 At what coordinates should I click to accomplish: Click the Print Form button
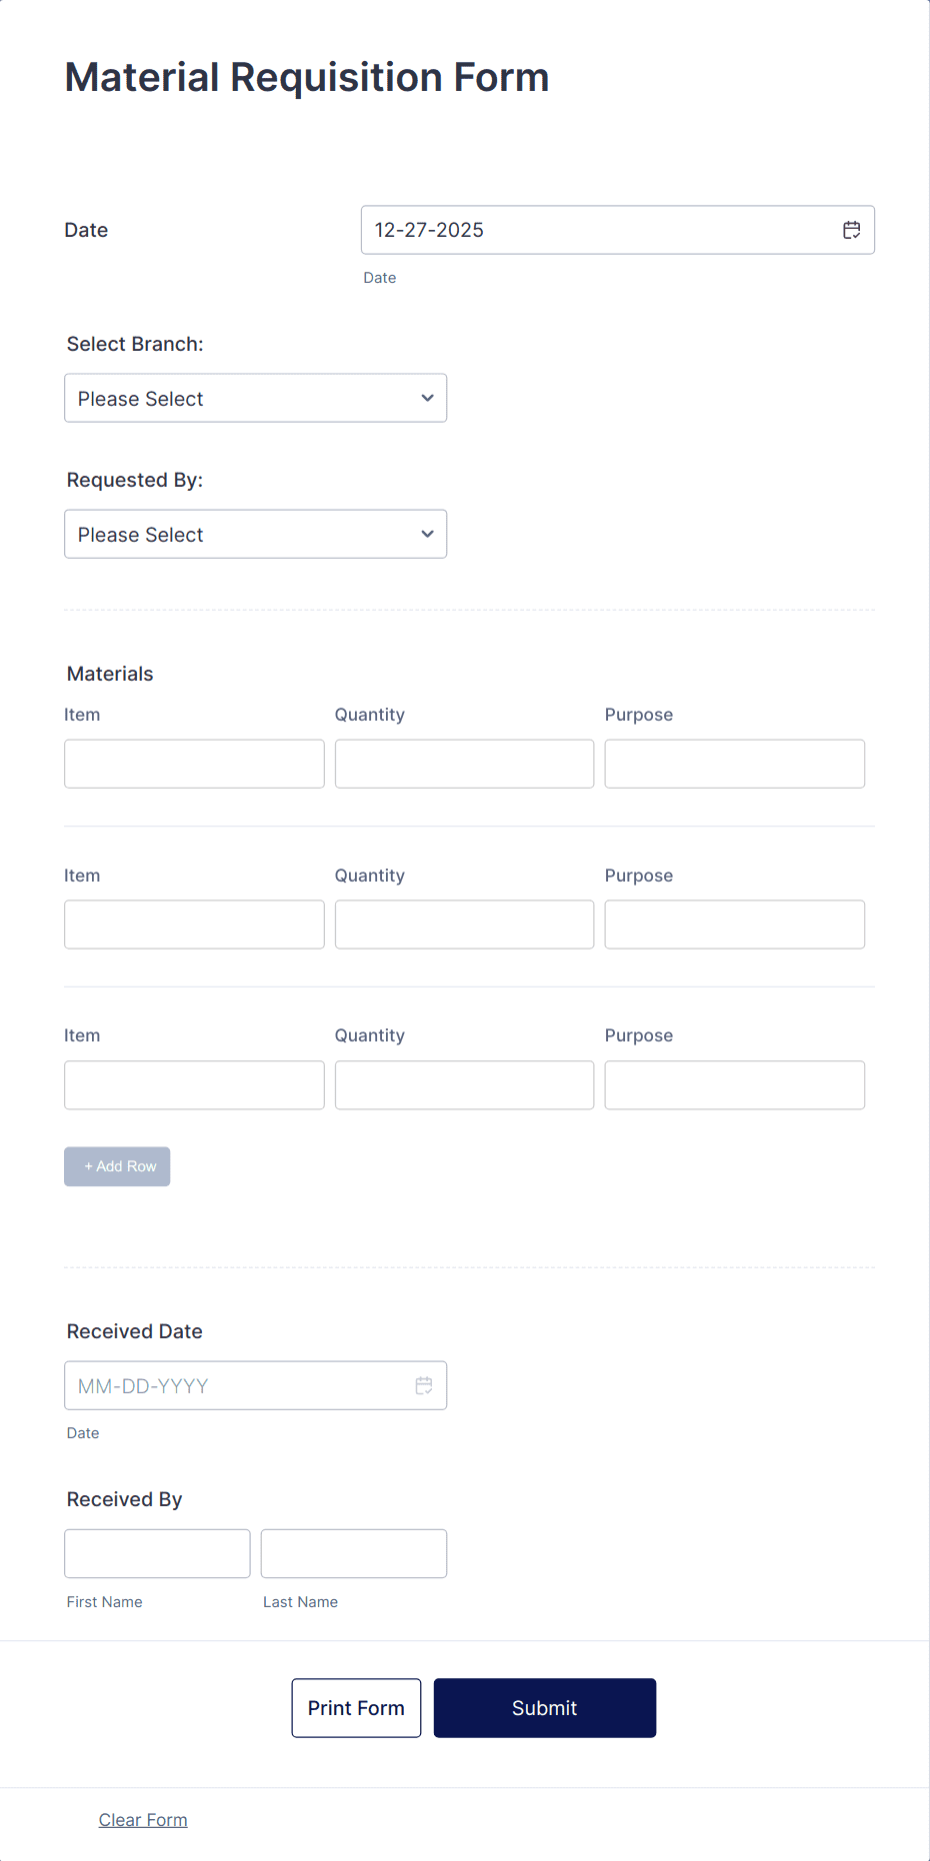pos(356,1707)
